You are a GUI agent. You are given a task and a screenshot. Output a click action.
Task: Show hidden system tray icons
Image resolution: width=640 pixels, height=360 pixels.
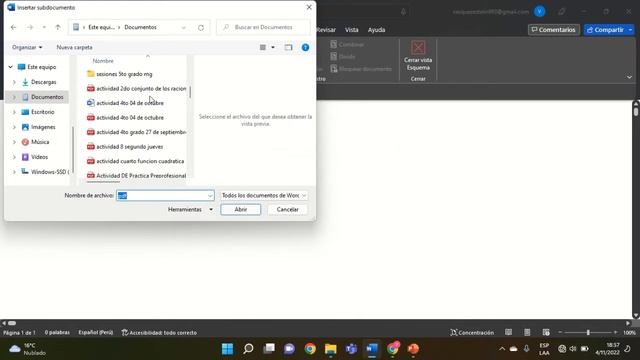tap(502, 349)
